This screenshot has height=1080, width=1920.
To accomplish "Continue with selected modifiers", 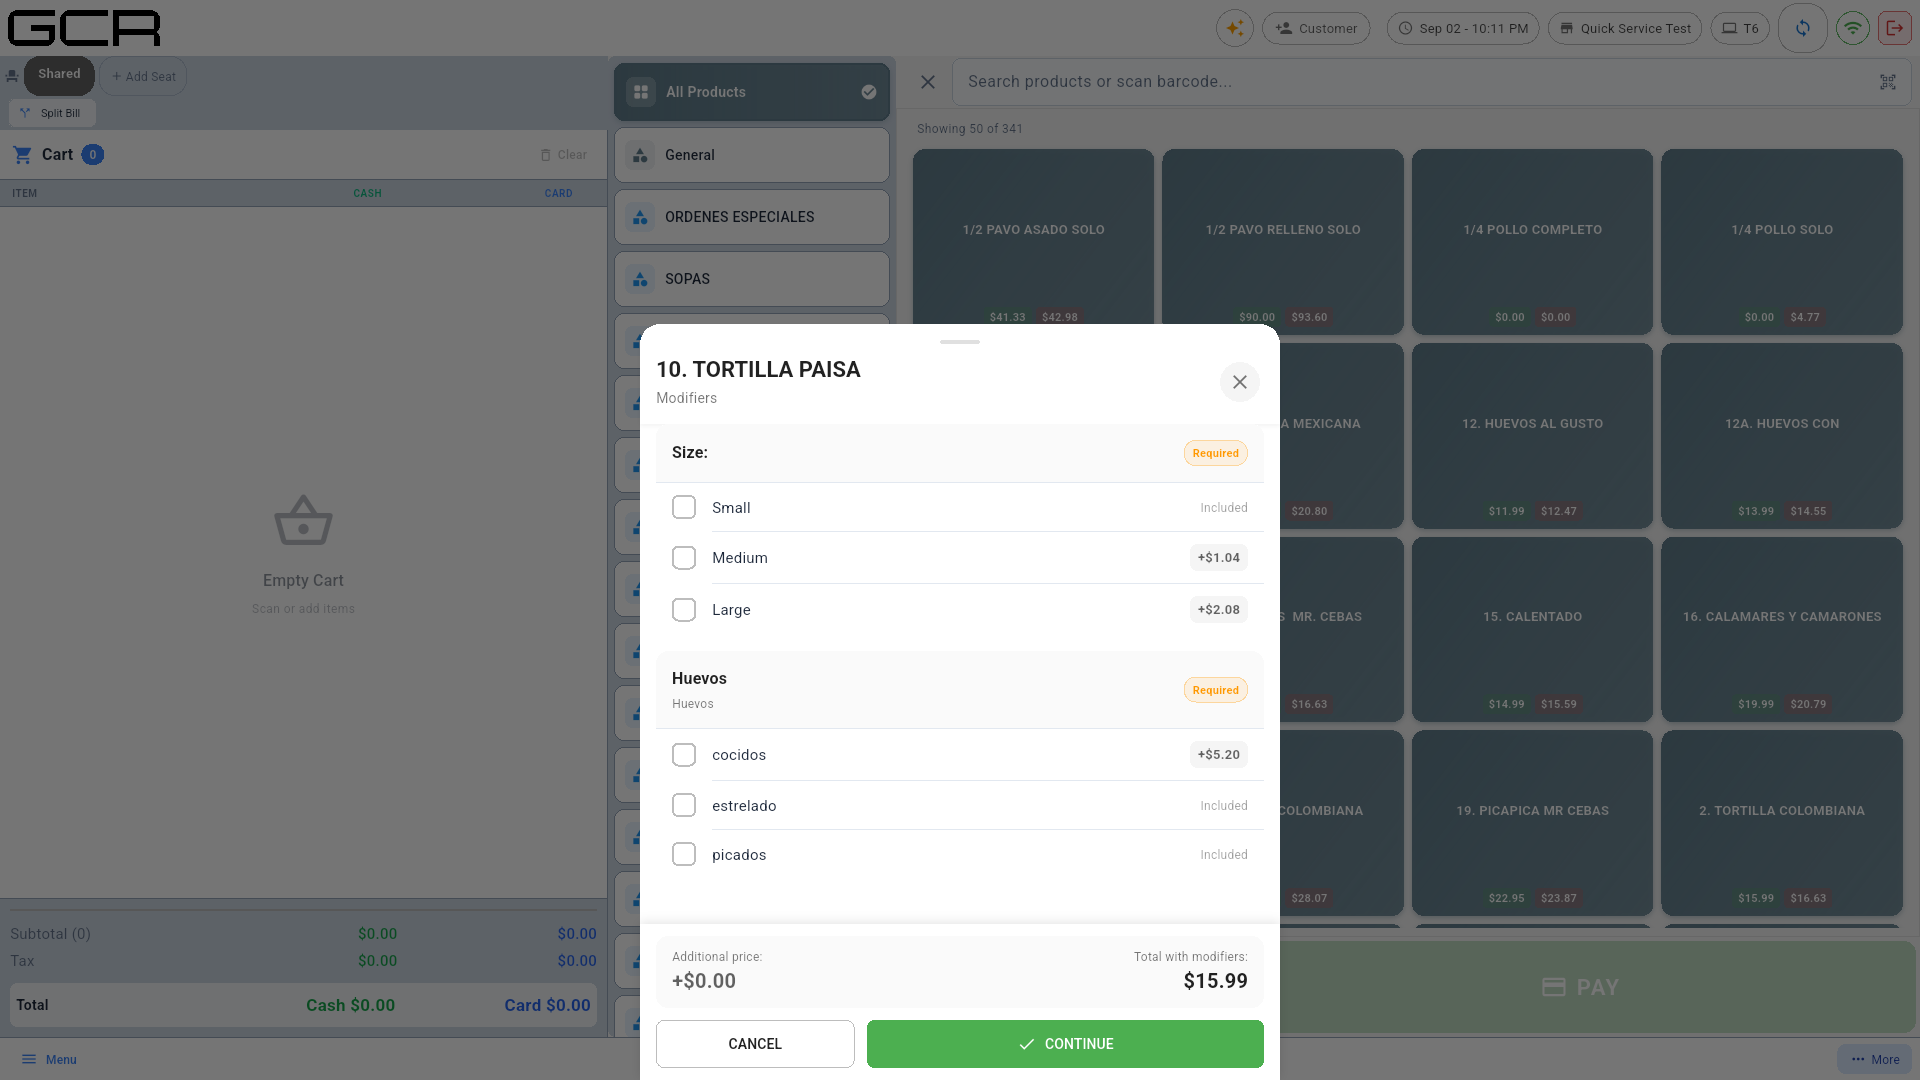I will click(x=1065, y=1044).
